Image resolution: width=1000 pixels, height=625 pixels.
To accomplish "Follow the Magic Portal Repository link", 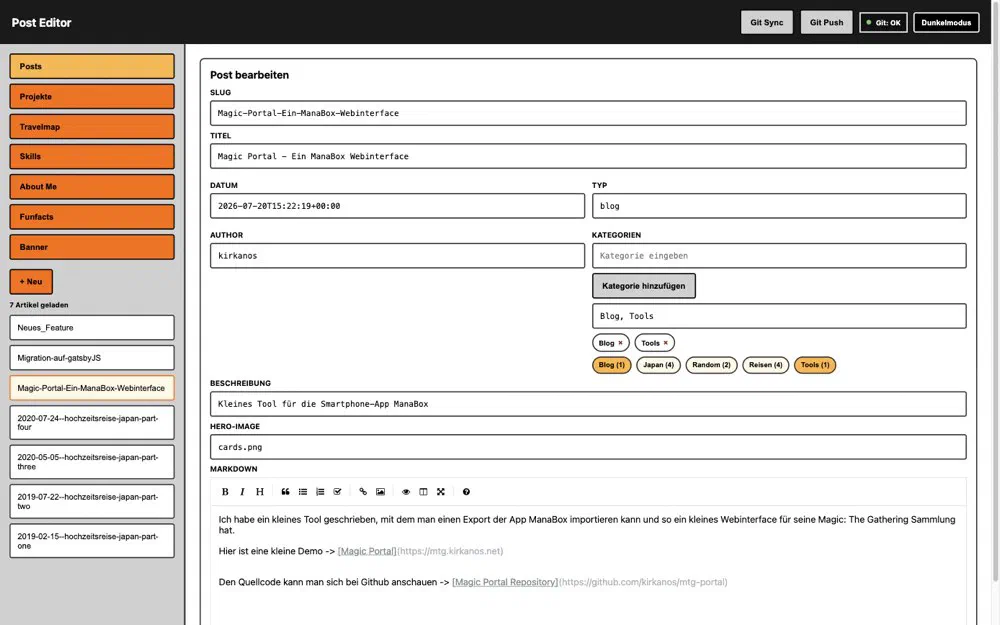I will [x=504, y=582].
